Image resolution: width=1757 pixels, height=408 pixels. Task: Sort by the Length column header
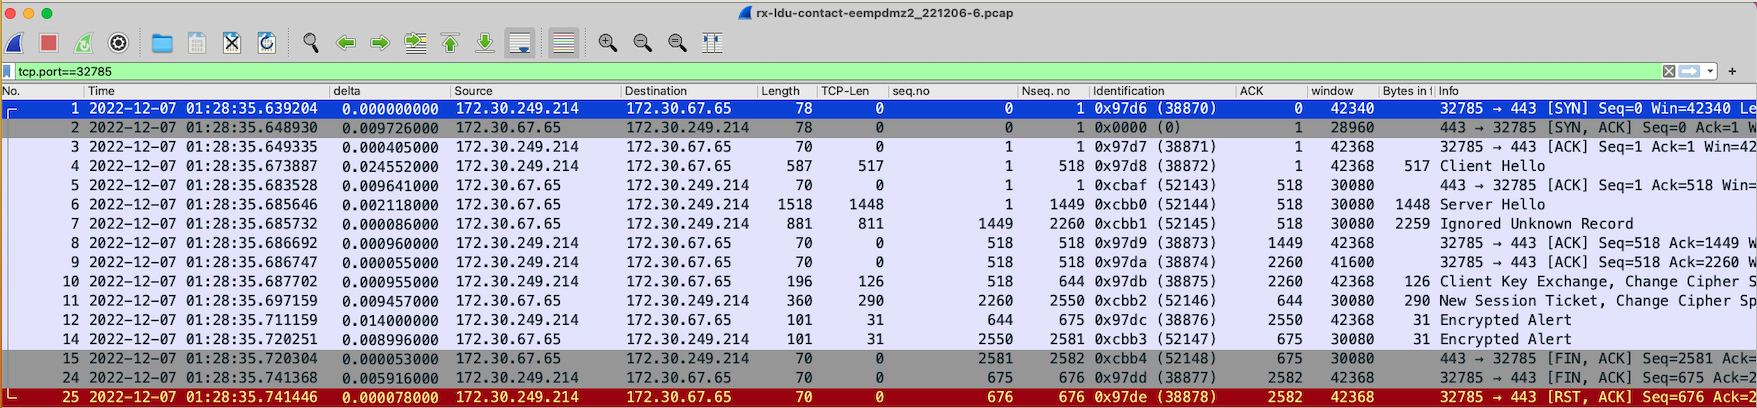[x=786, y=91]
